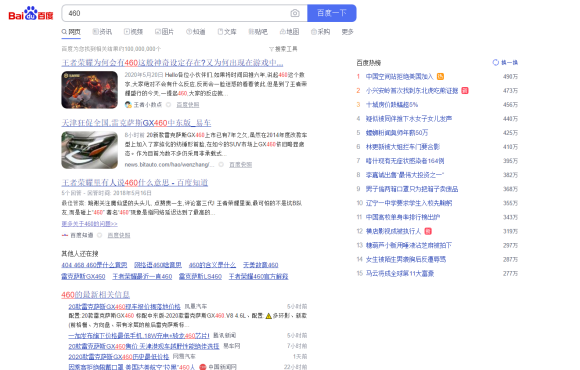Open the 地图 tab
Viewport: 580px width, 370px height.
point(289,32)
